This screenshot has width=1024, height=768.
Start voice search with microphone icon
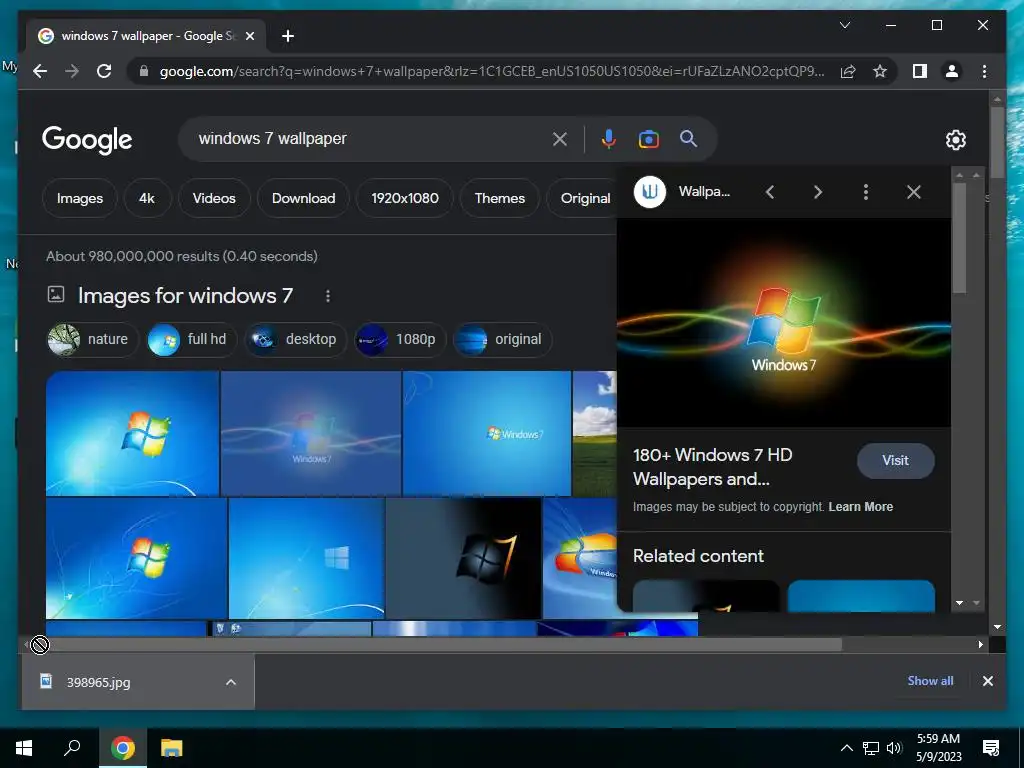(609, 139)
